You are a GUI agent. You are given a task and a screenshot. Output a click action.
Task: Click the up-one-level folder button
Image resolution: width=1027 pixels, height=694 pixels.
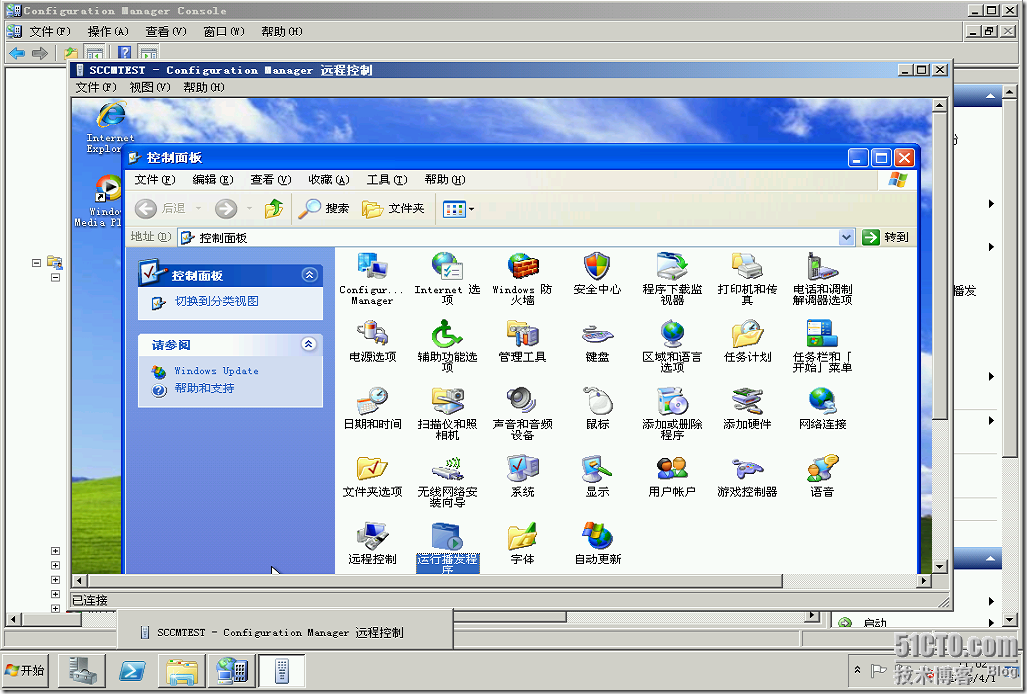[x=274, y=209]
